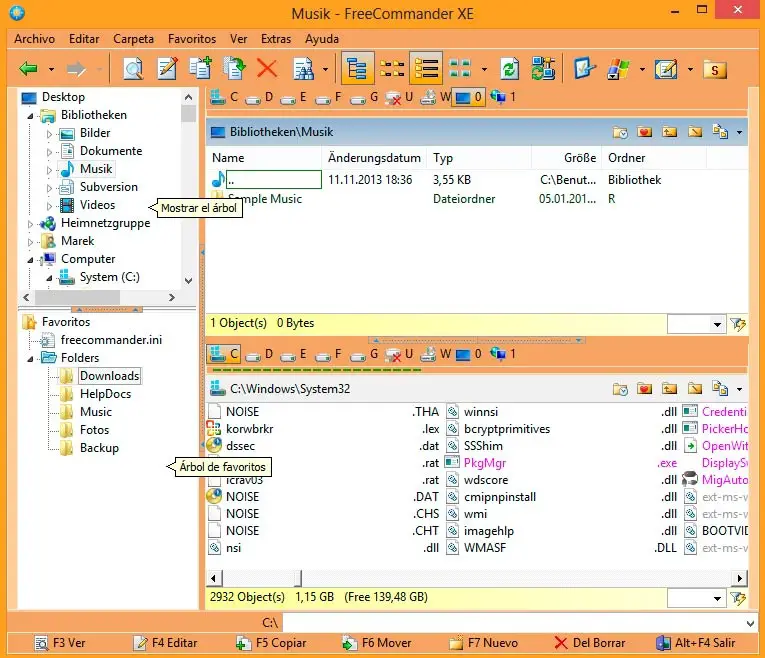Click the filter funnel icon in upper panel

tap(739, 324)
